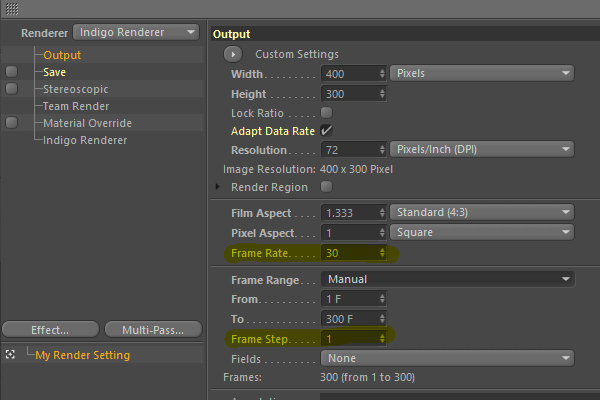Click the Frame Rate spinner arrows

click(381, 254)
